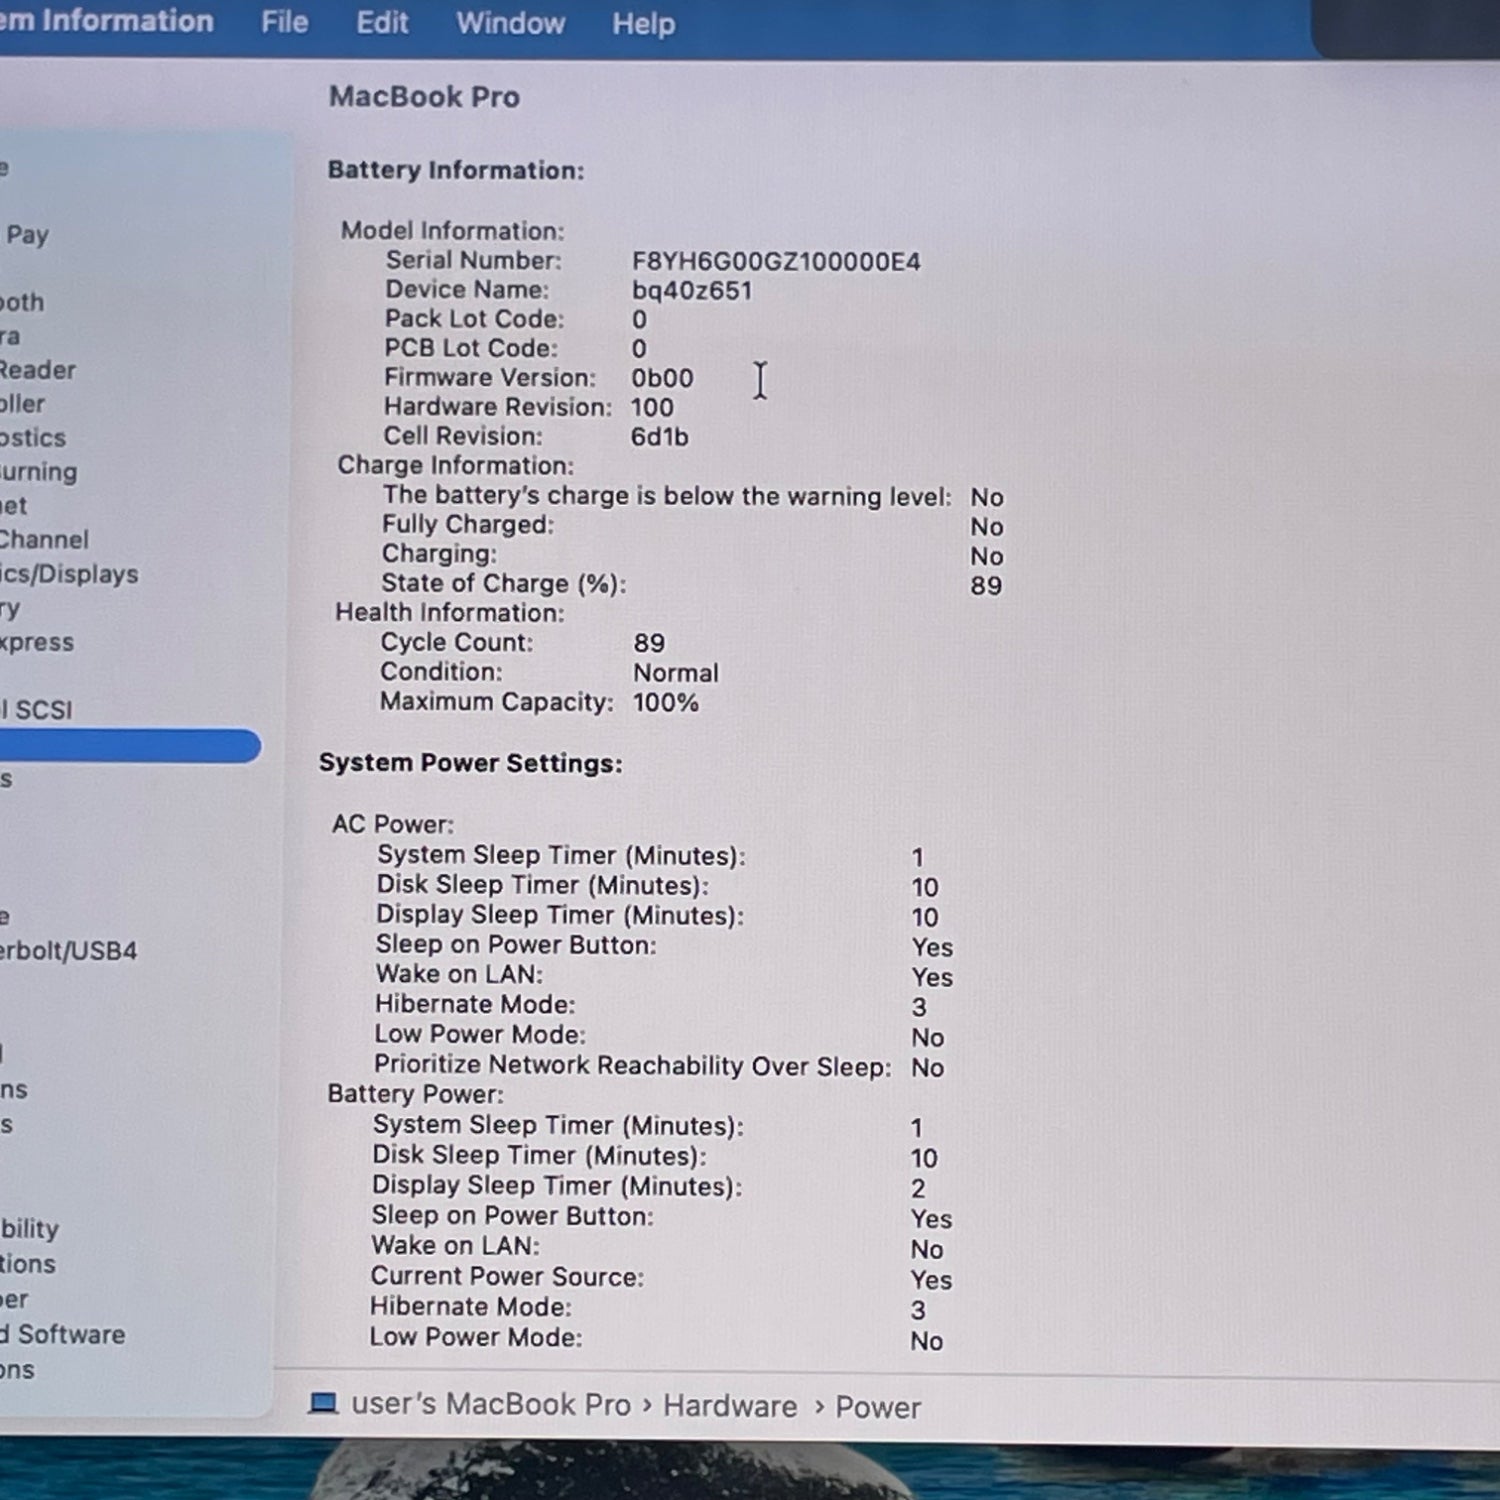Click "Disk Sleep Timer (Minutes):" under AC Power
This screenshot has height=1500, width=1500.
pos(543,886)
